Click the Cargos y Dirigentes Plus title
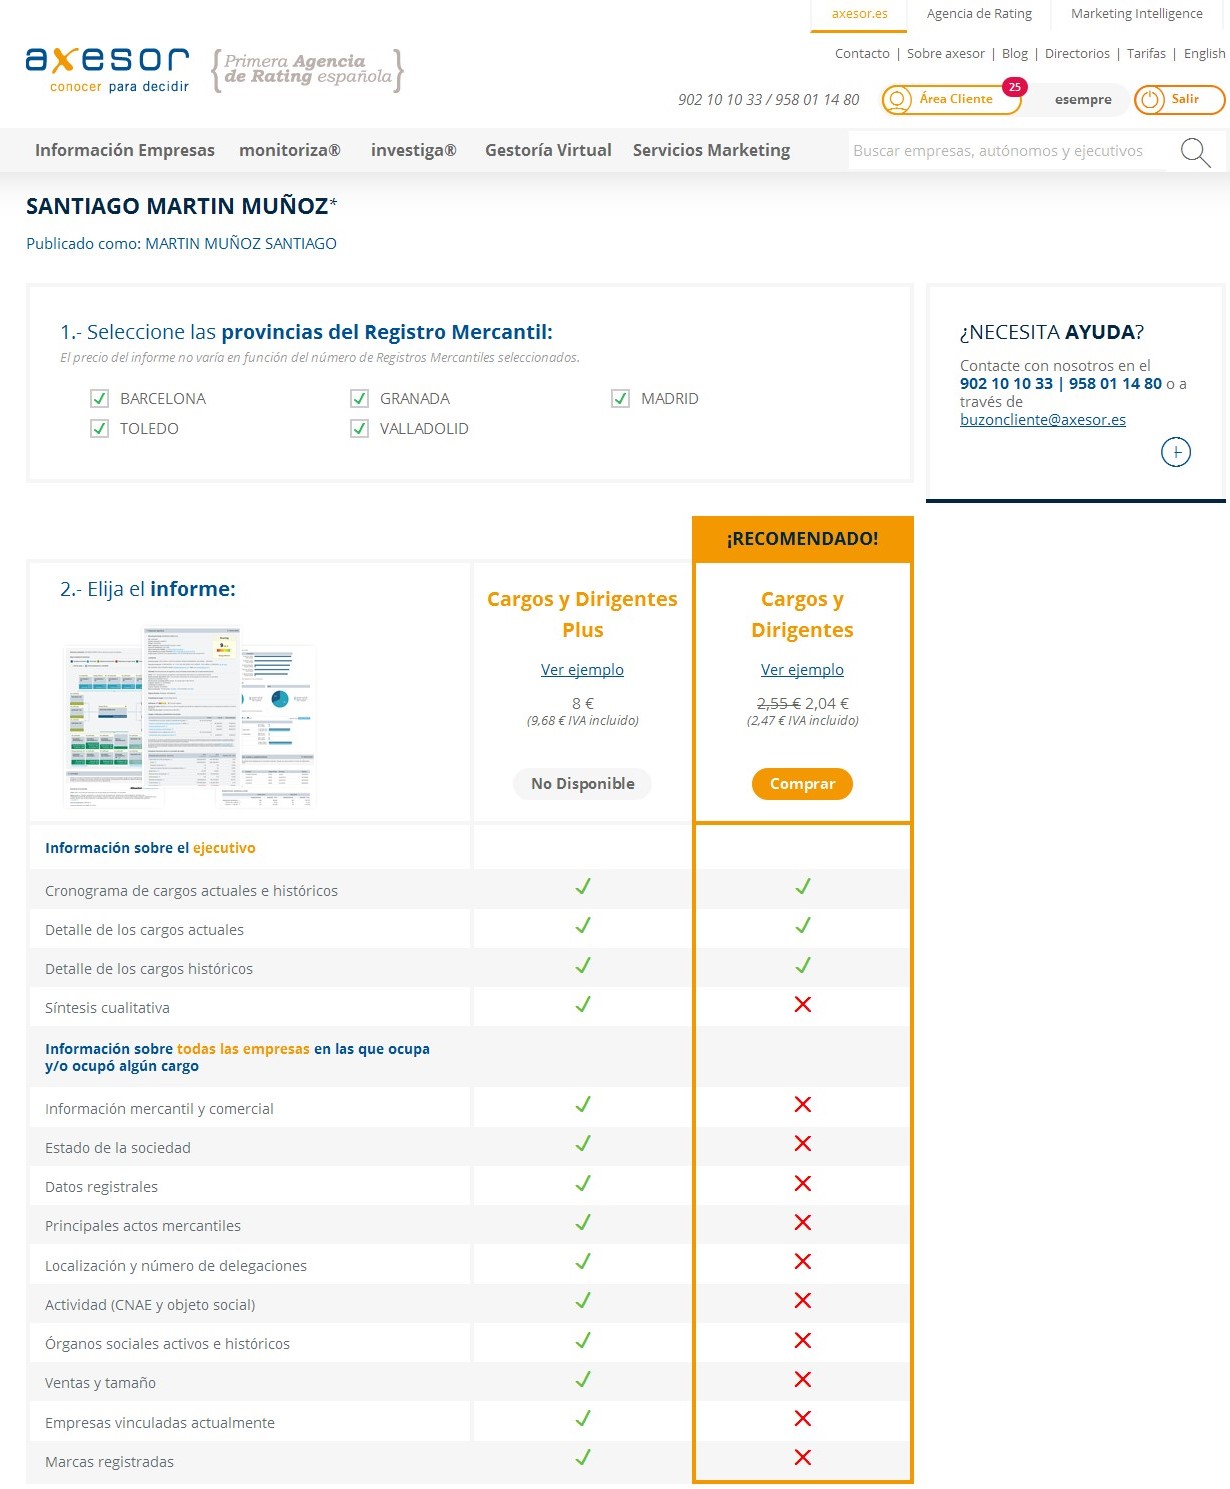 pyautogui.click(x=582, y=614)
